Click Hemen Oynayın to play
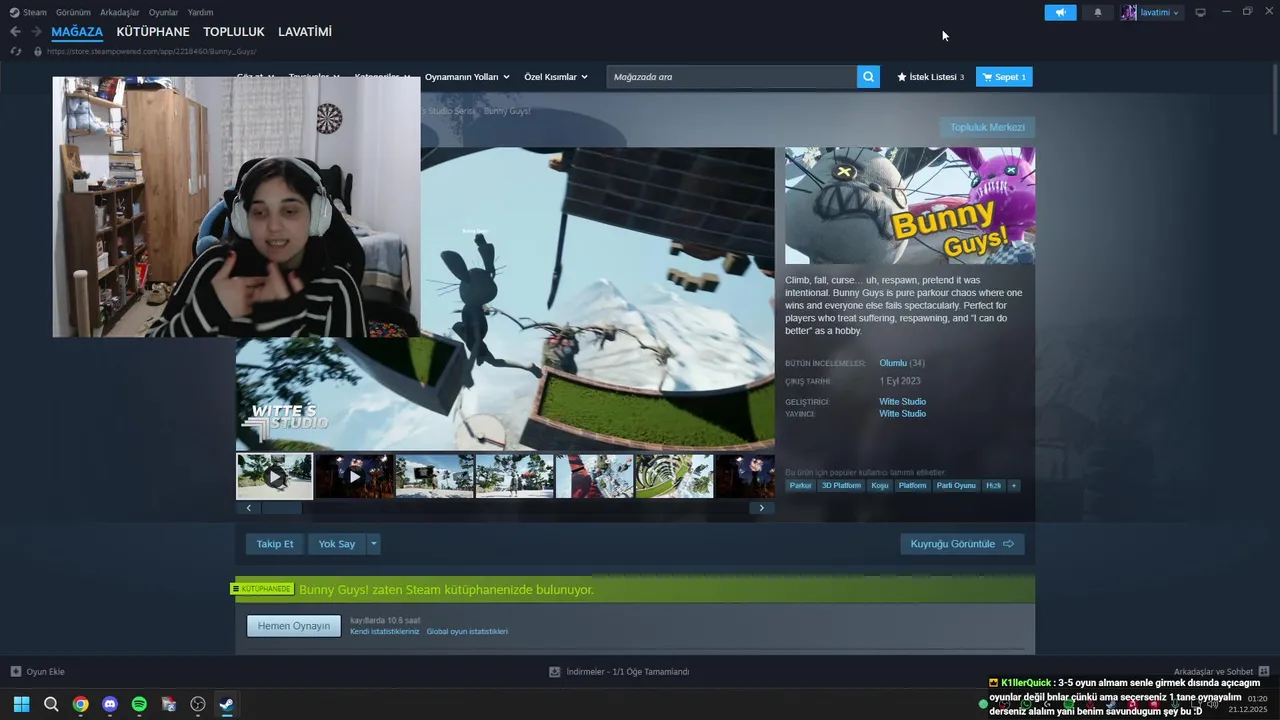1280x720 pixels. 294,626
